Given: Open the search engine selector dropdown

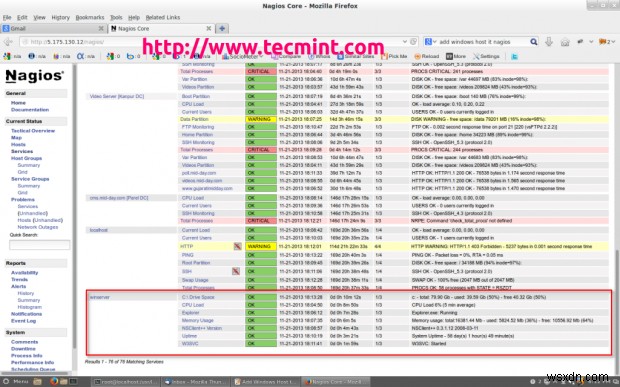Looking at the screenshot, I should click(430, 42).
